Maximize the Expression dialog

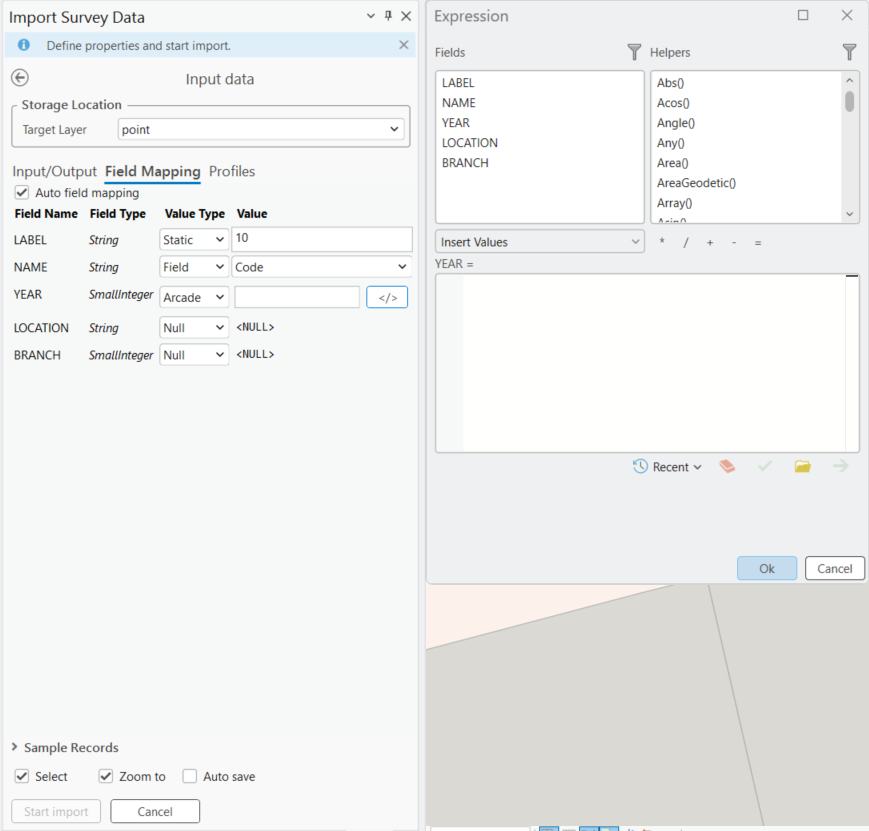(x=802, y=15)
